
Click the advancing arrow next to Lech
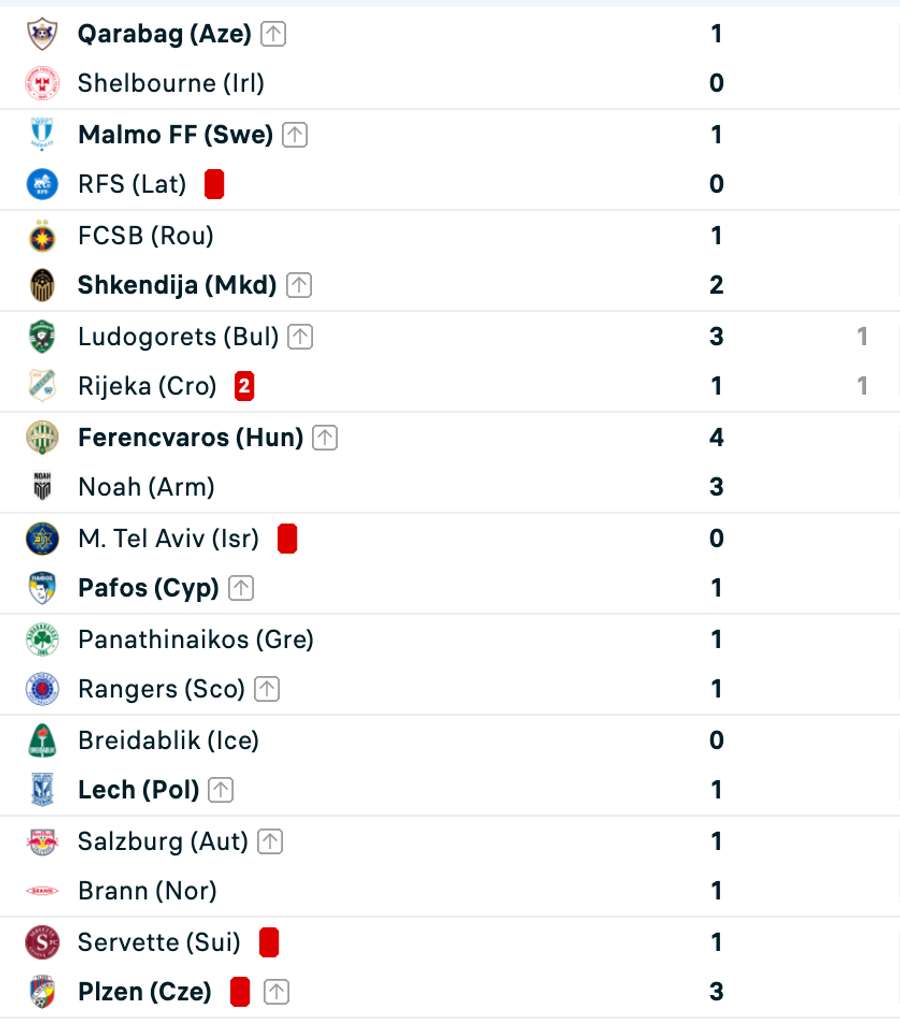[x=221, y=790]
